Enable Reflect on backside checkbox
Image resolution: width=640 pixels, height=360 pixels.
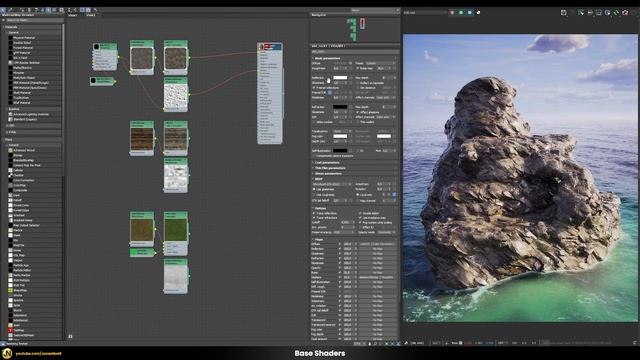[x=358, y=83]
